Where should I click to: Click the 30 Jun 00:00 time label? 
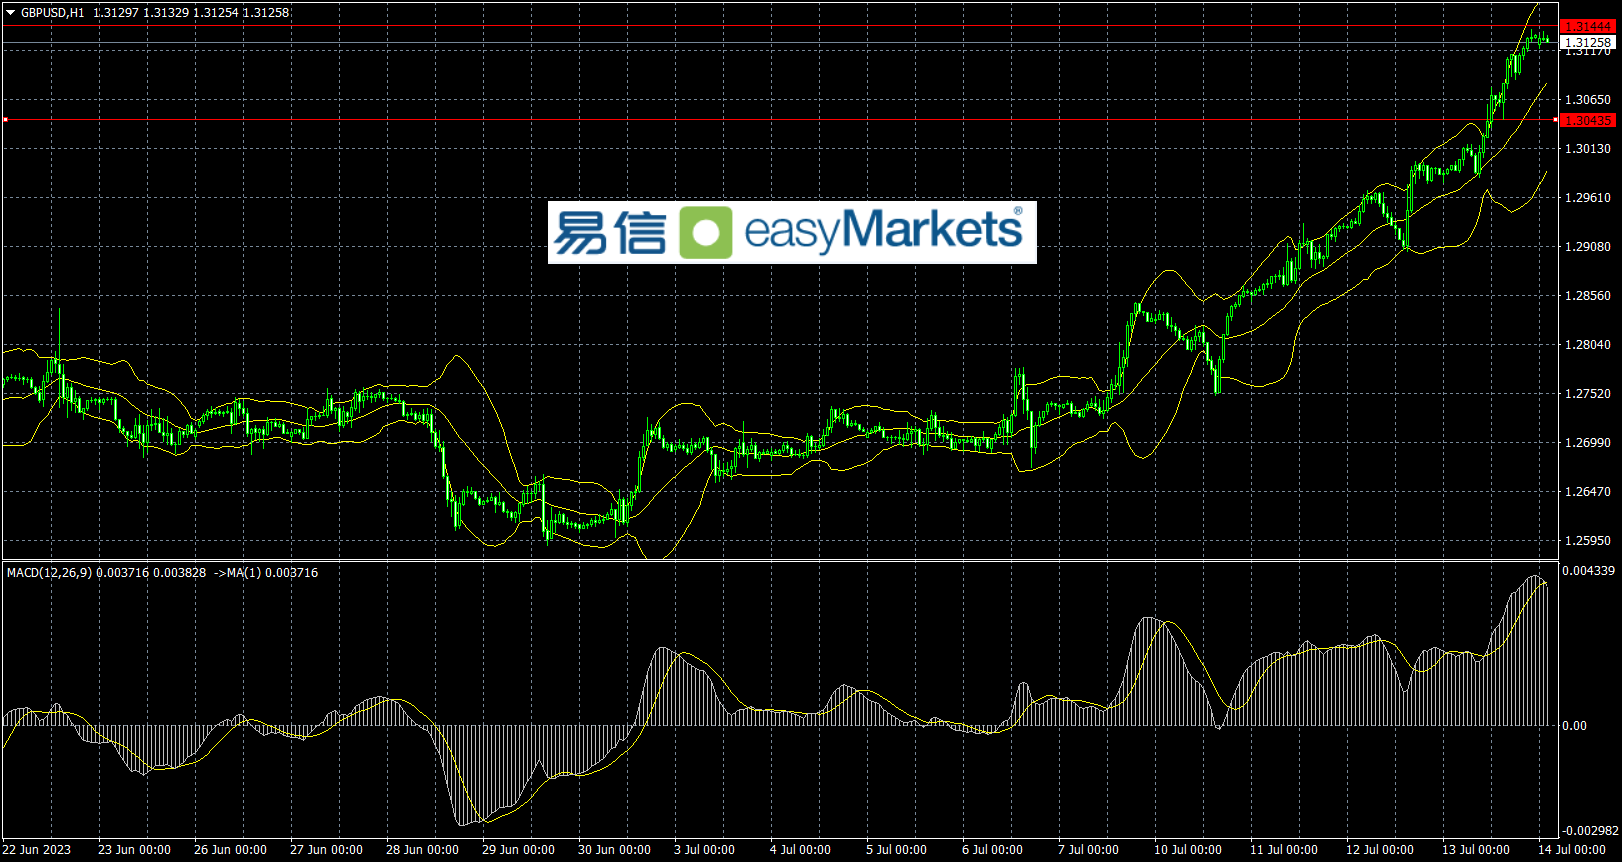point(614,850)
